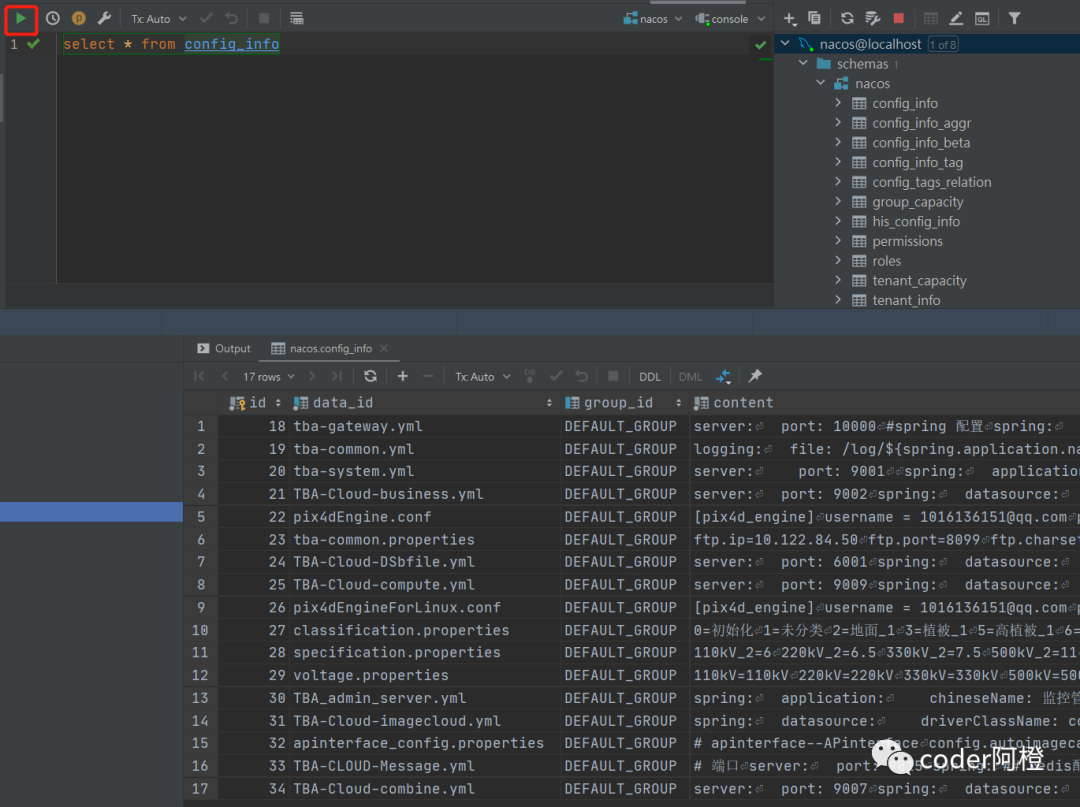The height and width of the screenshot is (807, 1080).
Task: Expand the config_info_aggr table node
Action: 838,123
